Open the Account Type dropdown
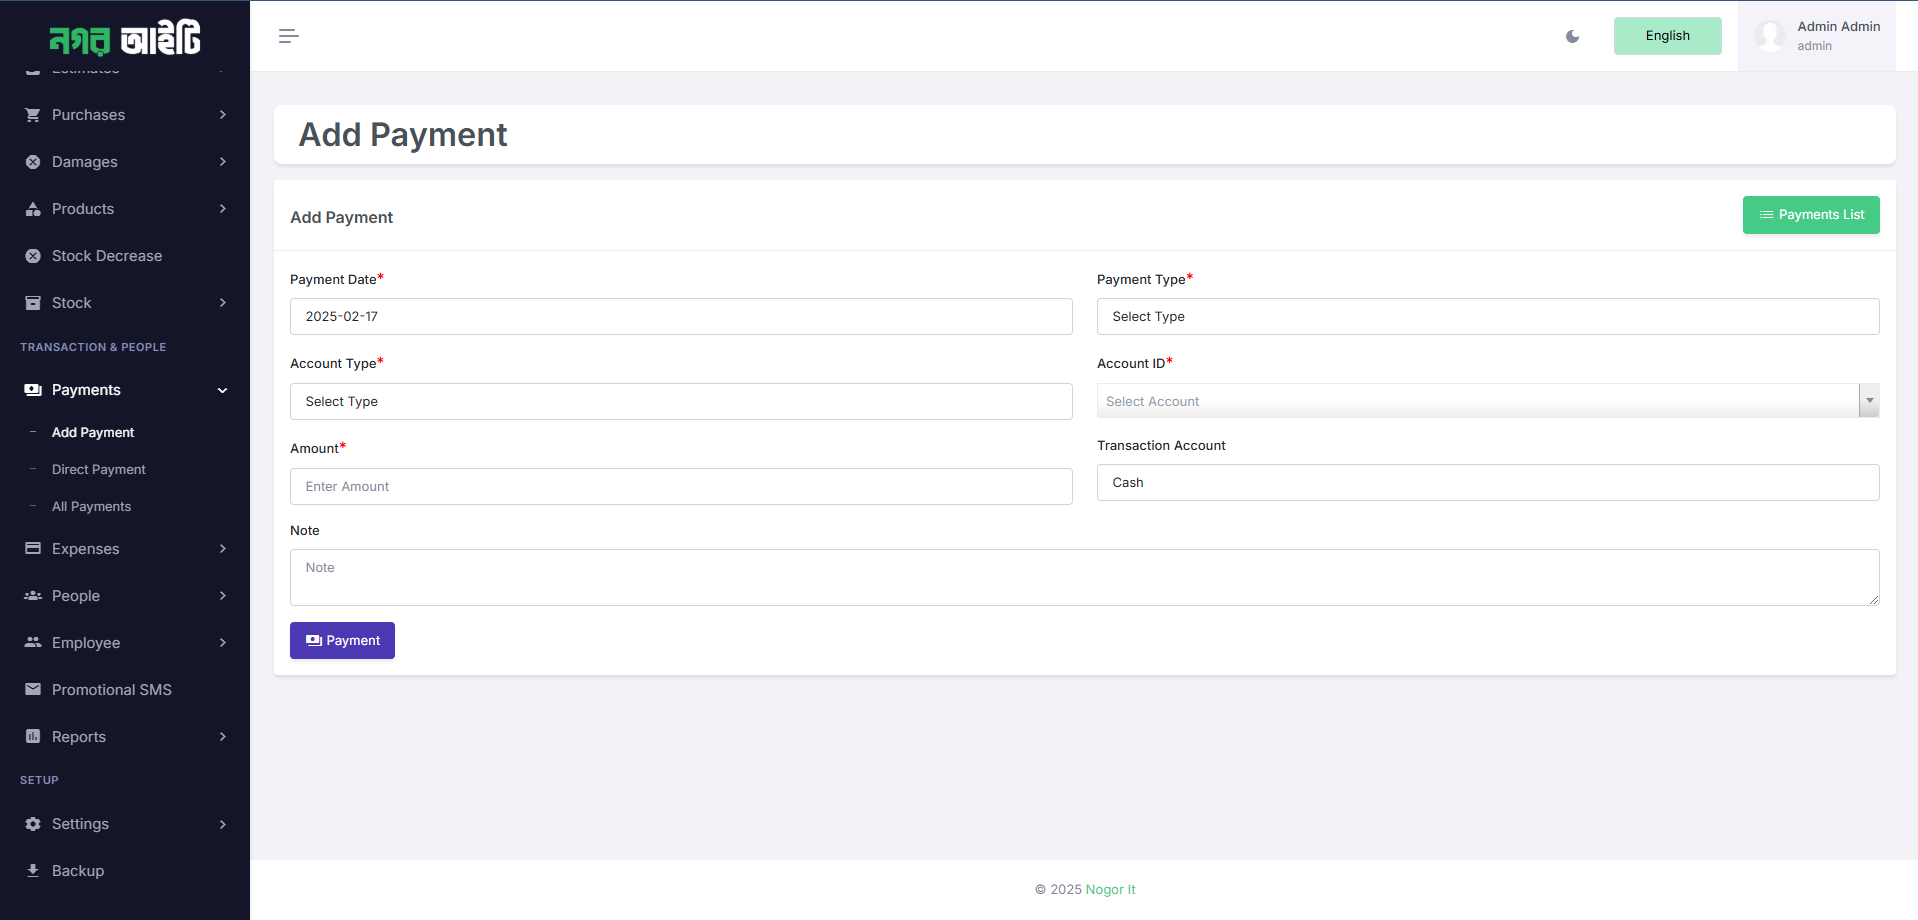The height and width of the screenshot is (920, 1918). [x=680, y=401]
